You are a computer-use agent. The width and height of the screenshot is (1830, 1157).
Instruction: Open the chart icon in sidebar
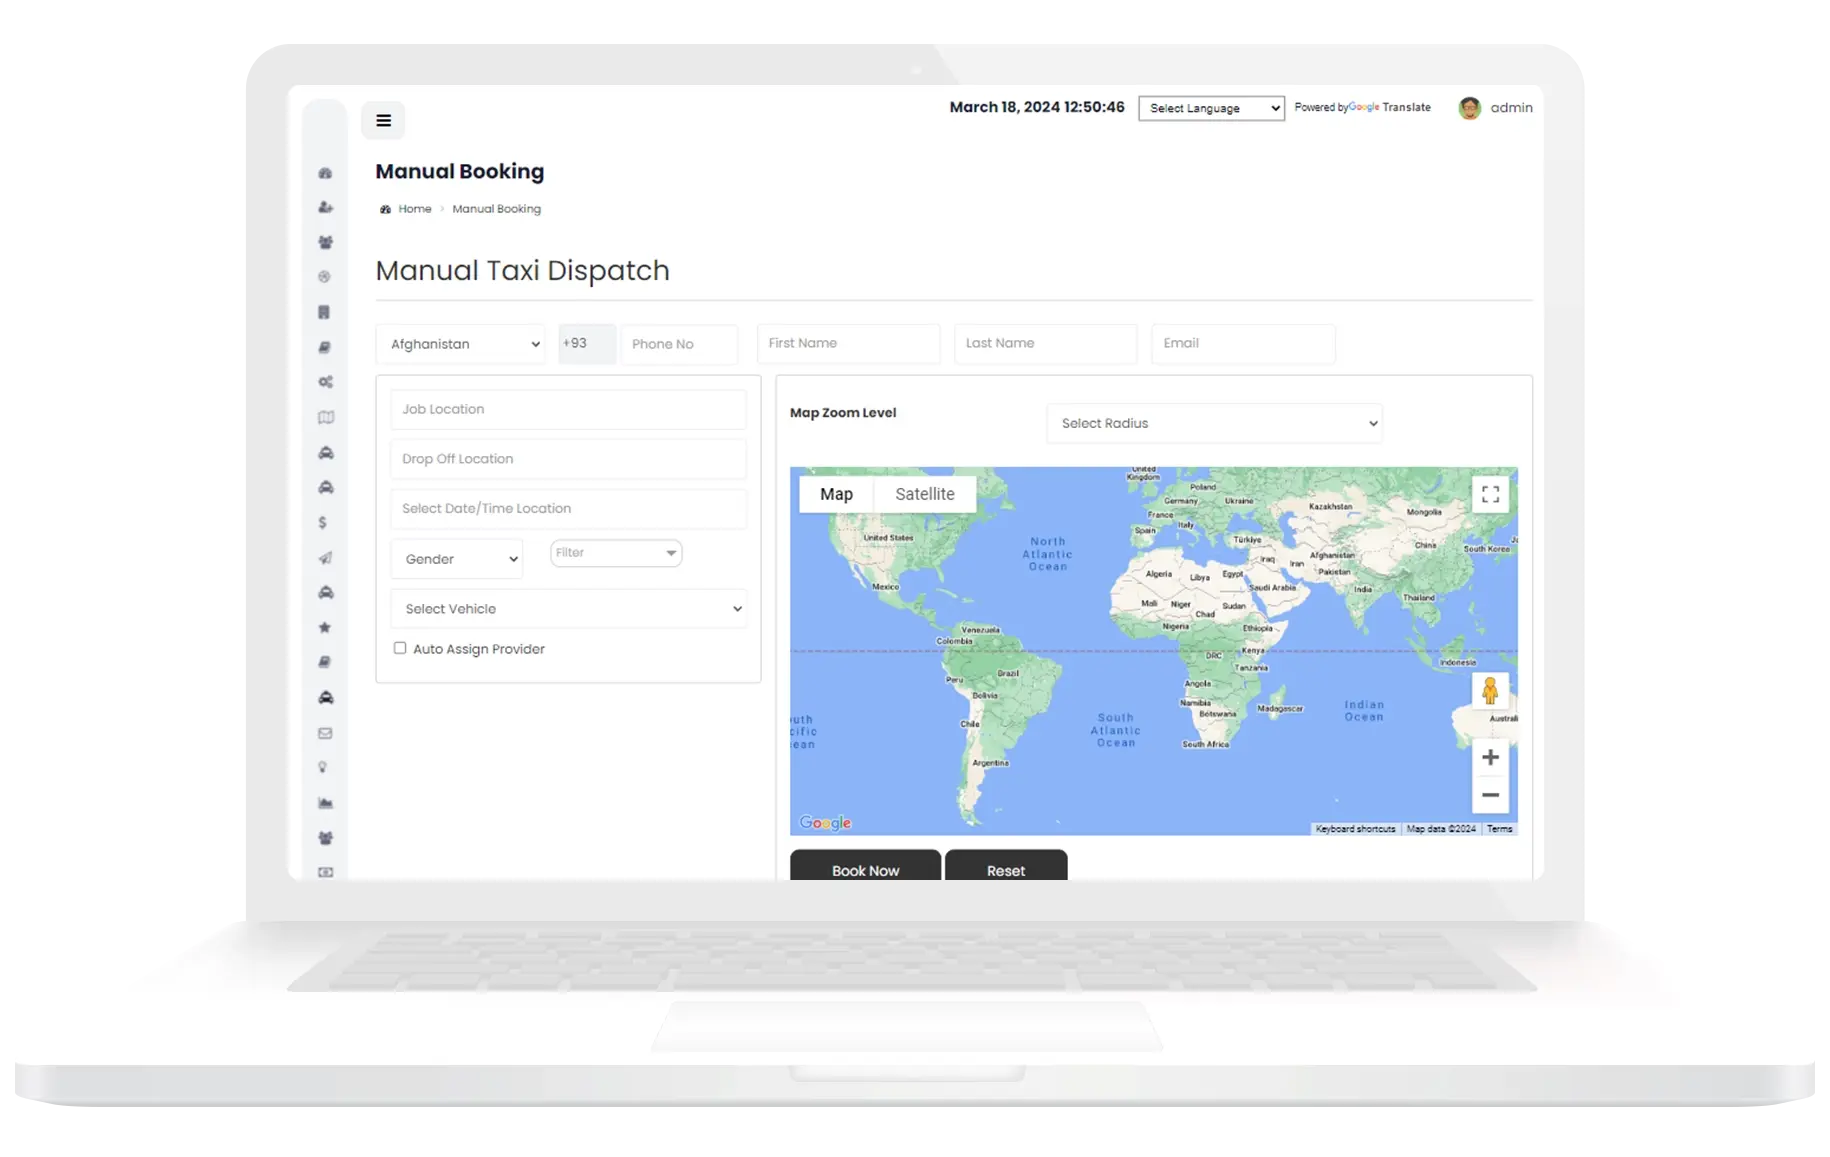coord(325,803)
